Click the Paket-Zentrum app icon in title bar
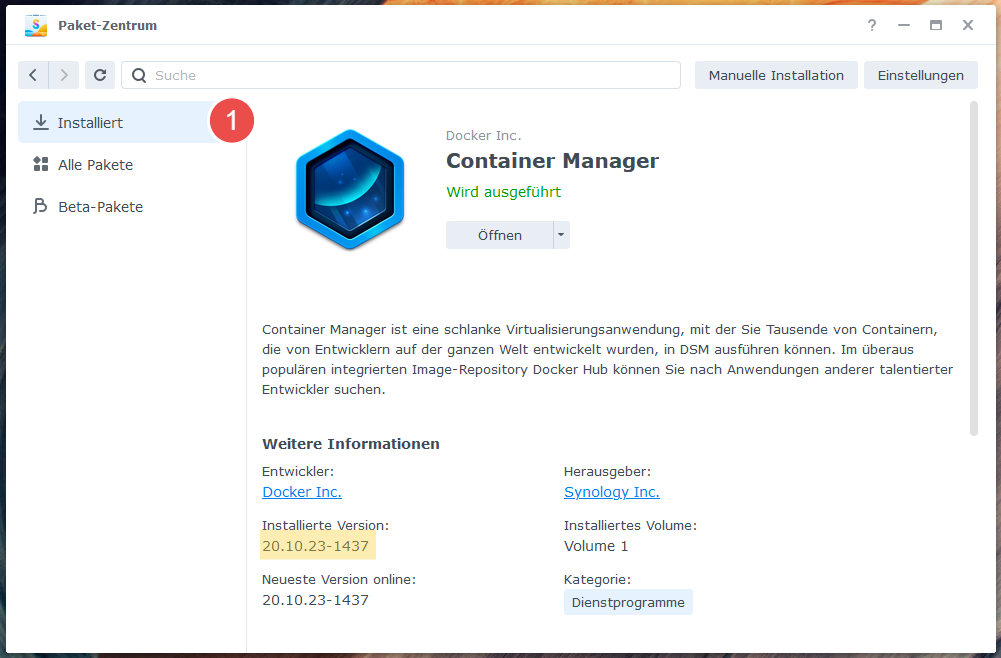 pyautogui.click(x=36, y=26)
